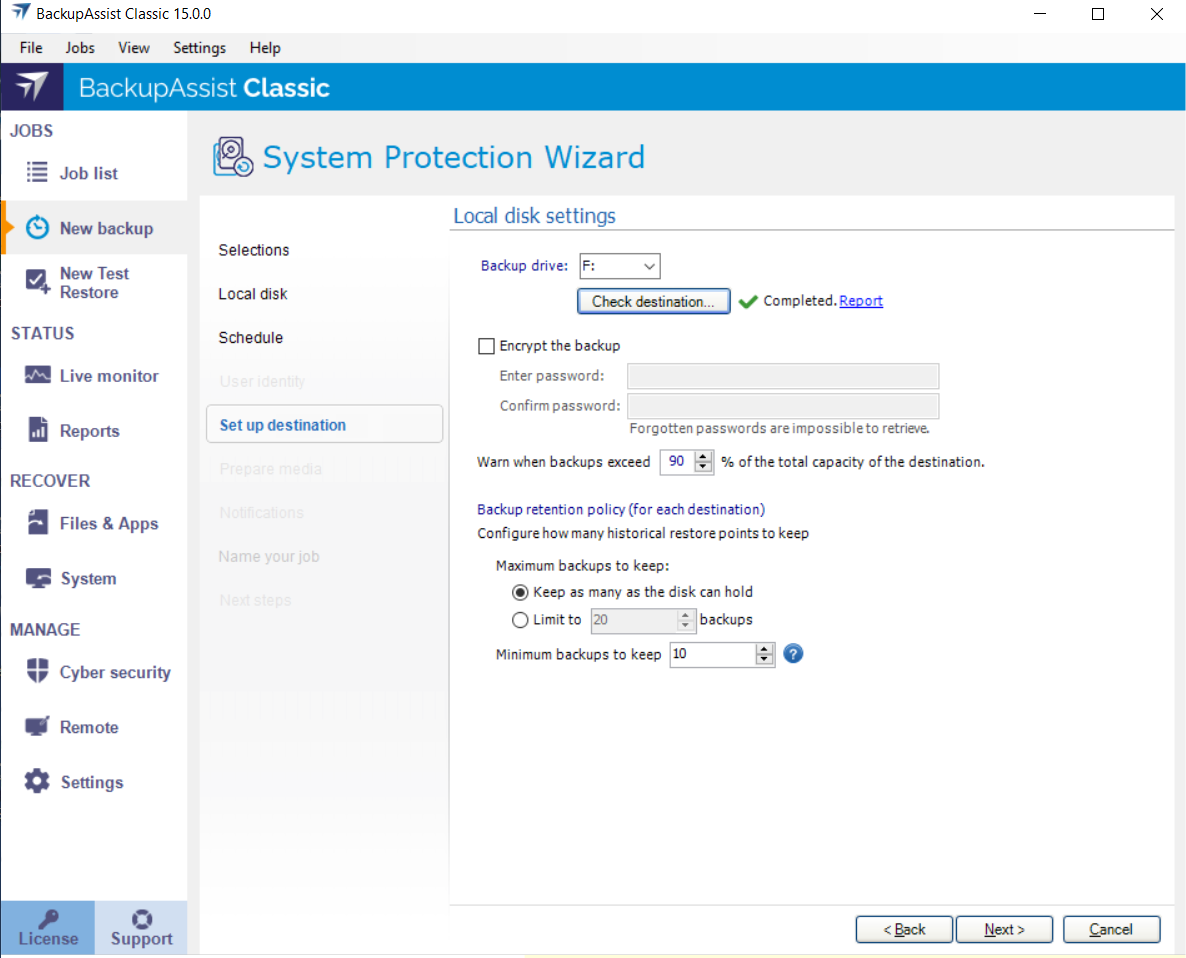This screenshot has width=1186, height=958.
Task: Open the View menu in menu bar
Action: pyautogui.click(x=133, y=48)
